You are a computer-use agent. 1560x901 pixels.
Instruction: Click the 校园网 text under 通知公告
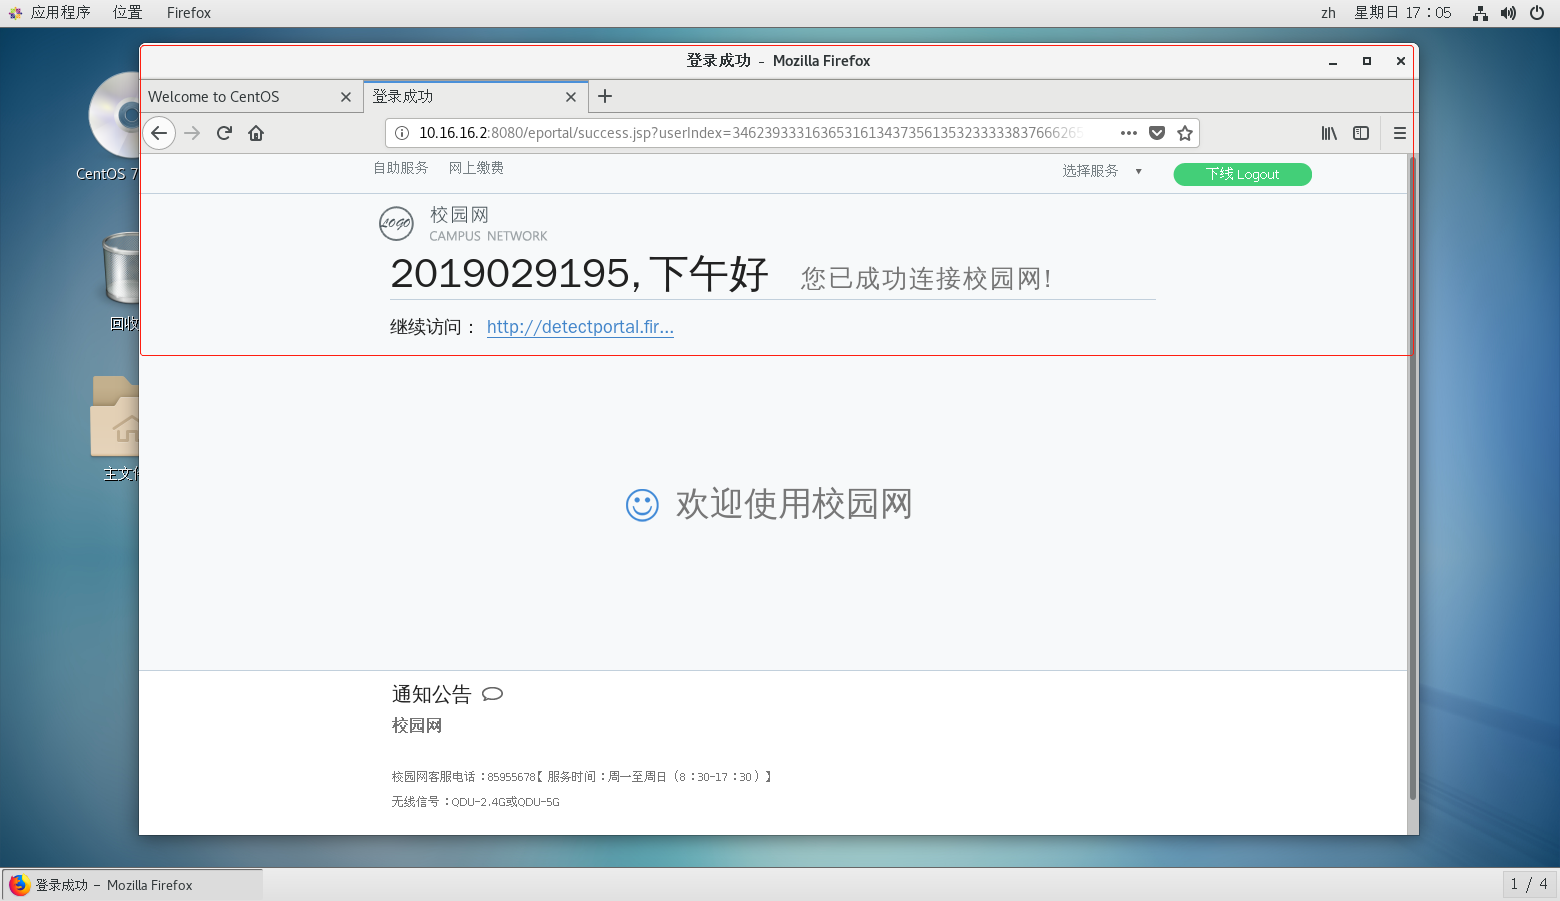pyautogui.click(x=416, y=725)
